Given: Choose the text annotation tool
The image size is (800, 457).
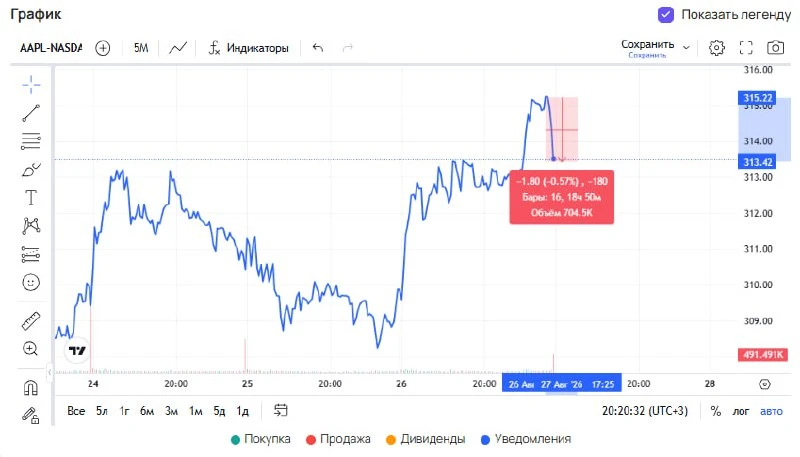Looking at the screenshot, I should point(31,197).
